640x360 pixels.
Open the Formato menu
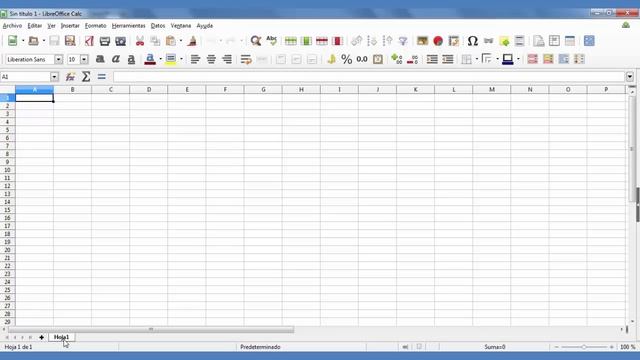tap(96, 26)
